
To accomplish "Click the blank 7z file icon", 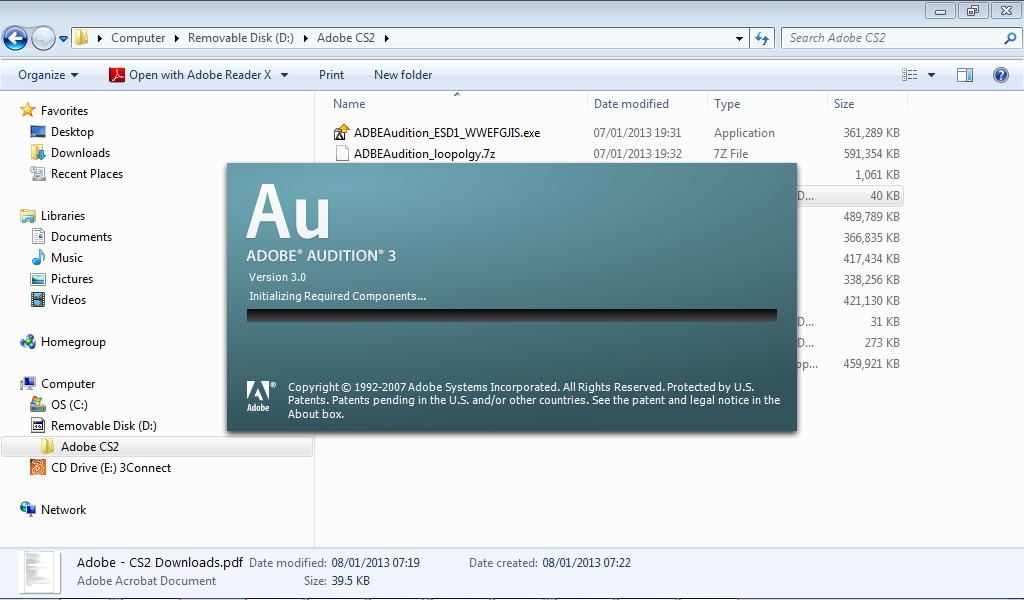I will click(342, 153).
